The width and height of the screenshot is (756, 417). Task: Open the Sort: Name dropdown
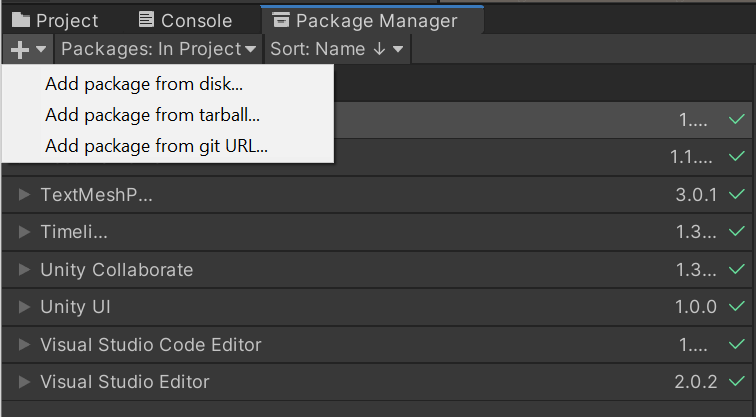click(x=336, y=48)
